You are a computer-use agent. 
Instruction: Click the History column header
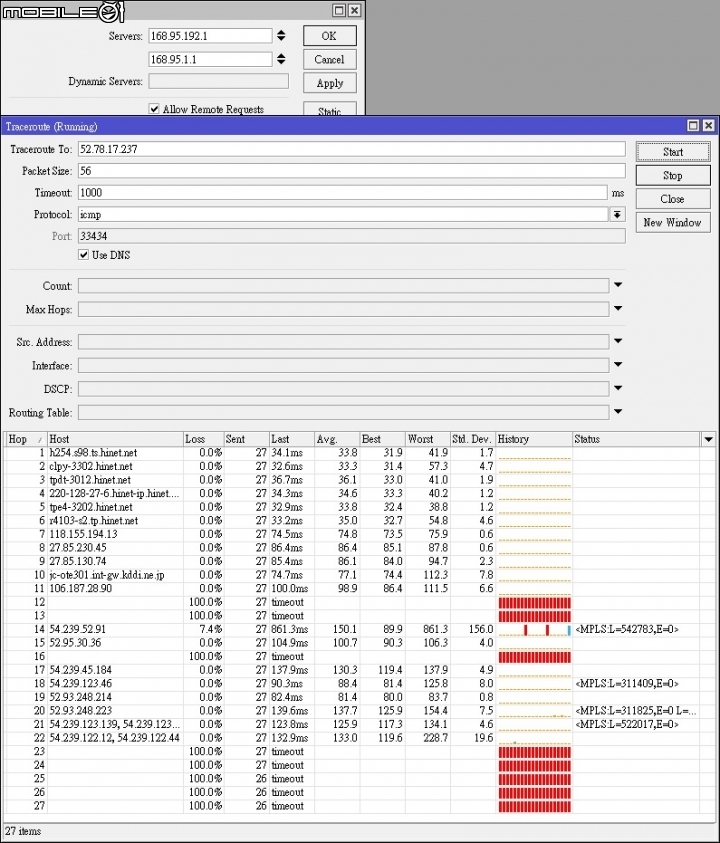coord(534,439)
